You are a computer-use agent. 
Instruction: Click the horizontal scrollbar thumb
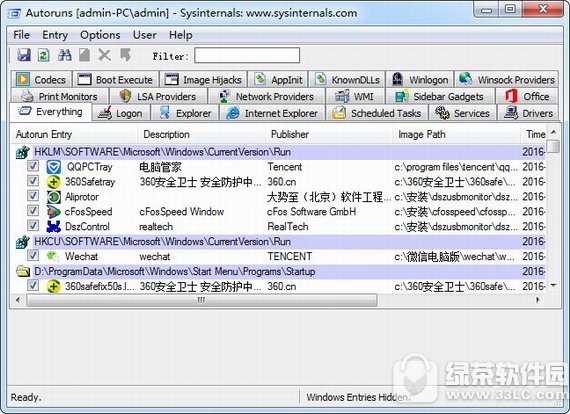pos(202,300)
